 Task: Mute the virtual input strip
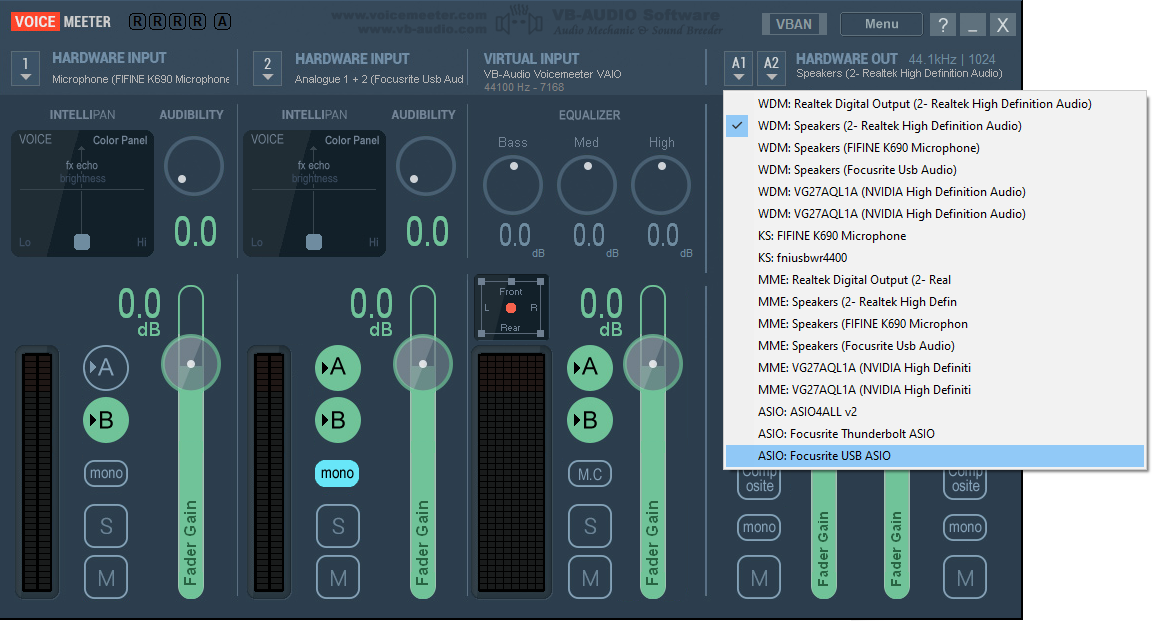pyautogui.click(x=590, y=577)
